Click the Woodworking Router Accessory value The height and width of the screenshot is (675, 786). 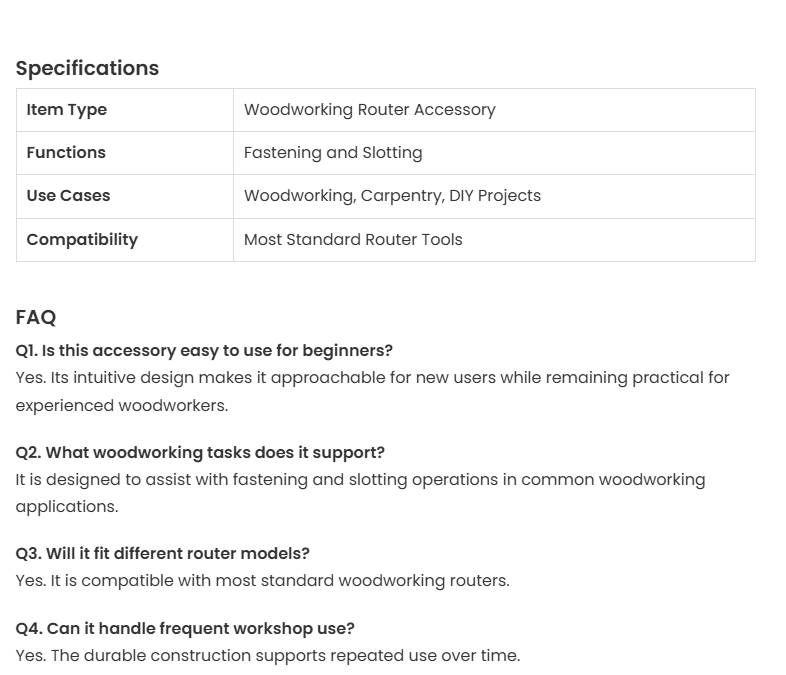point(369,110)
